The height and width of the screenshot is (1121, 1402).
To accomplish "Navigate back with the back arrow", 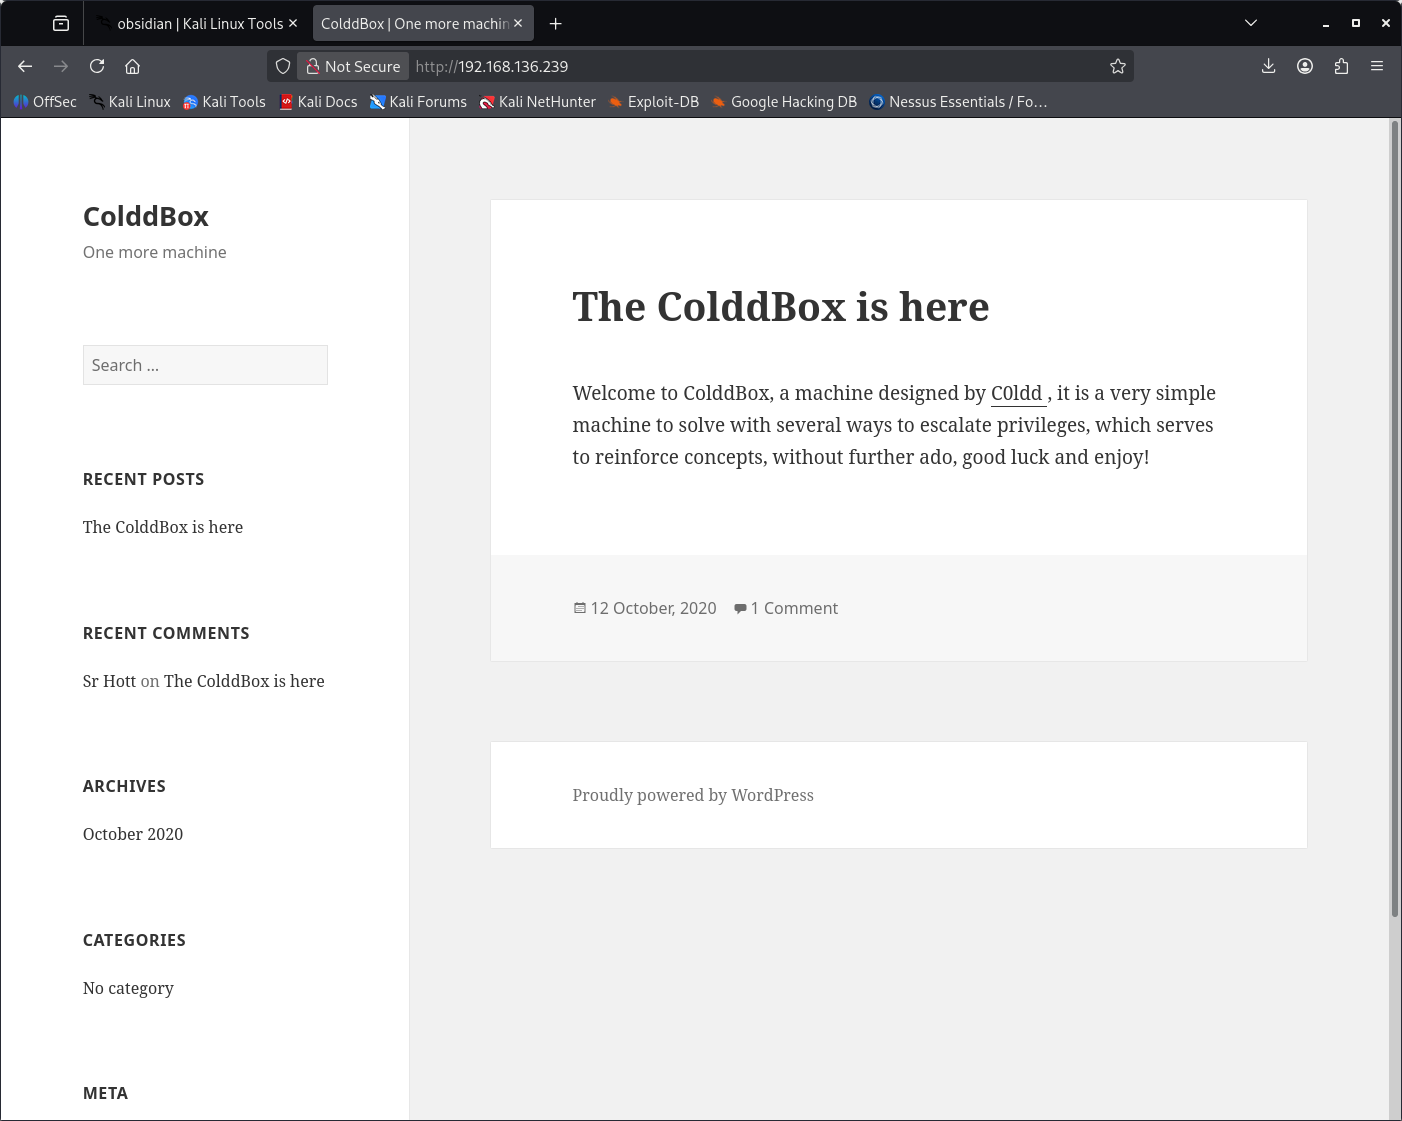I will 25,66.
